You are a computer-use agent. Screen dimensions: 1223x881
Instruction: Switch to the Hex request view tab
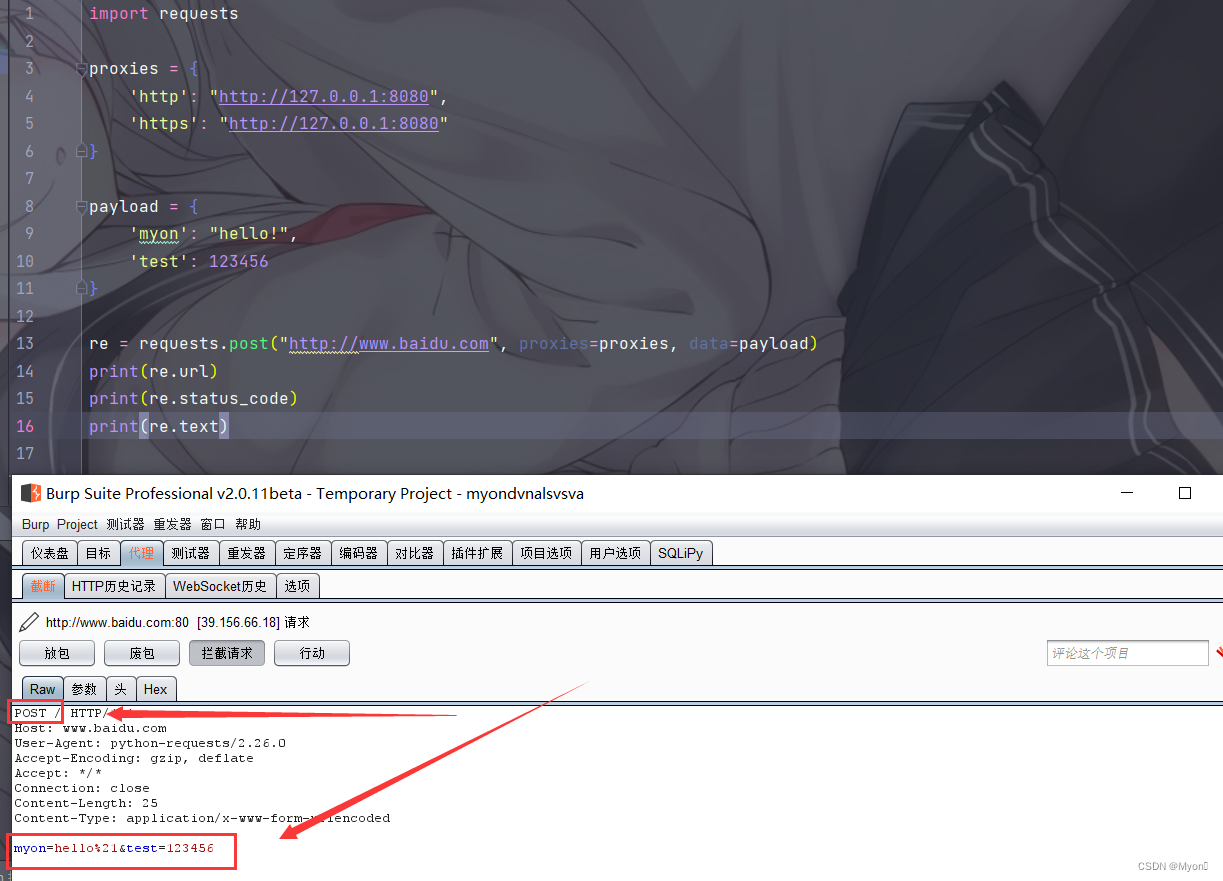pyautogui.click(x=155, y=689)
